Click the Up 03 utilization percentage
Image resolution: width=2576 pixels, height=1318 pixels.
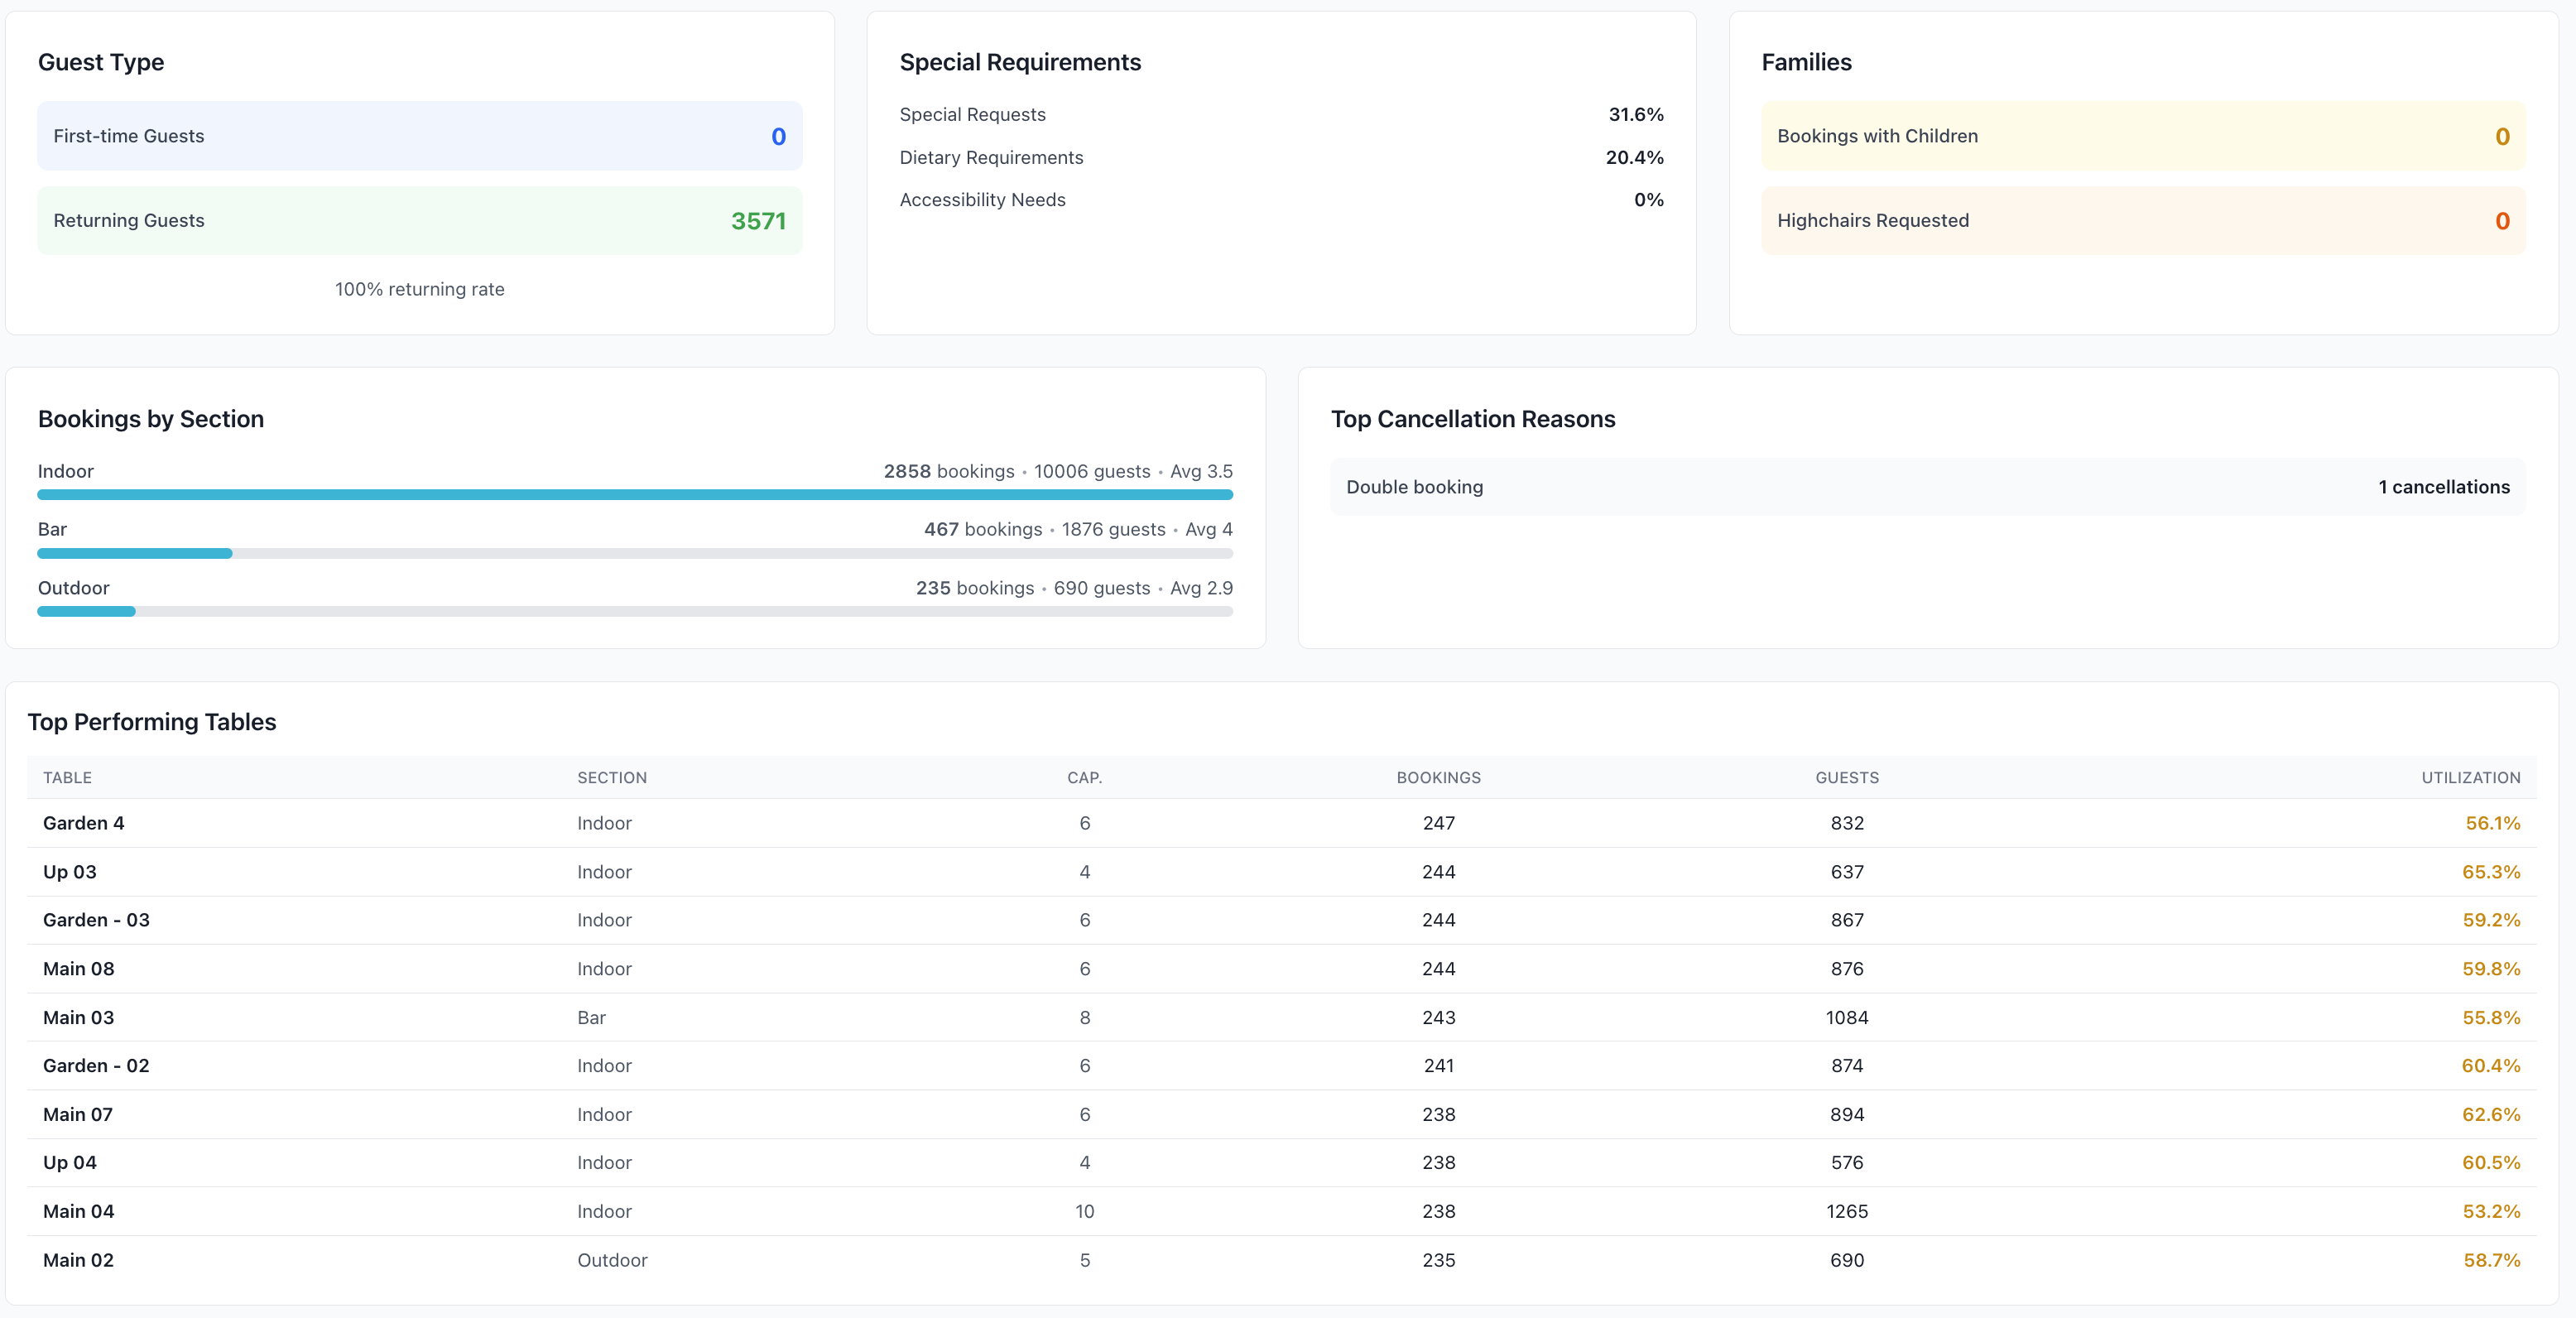[2491, 871]
